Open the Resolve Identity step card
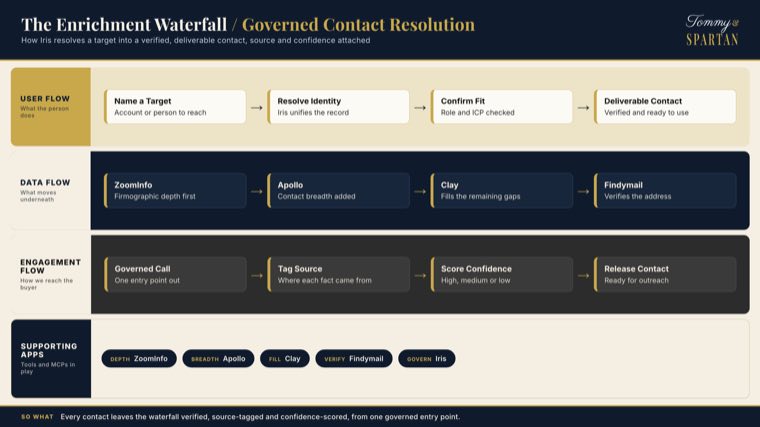The image size is (760, 427). point(338,107)
